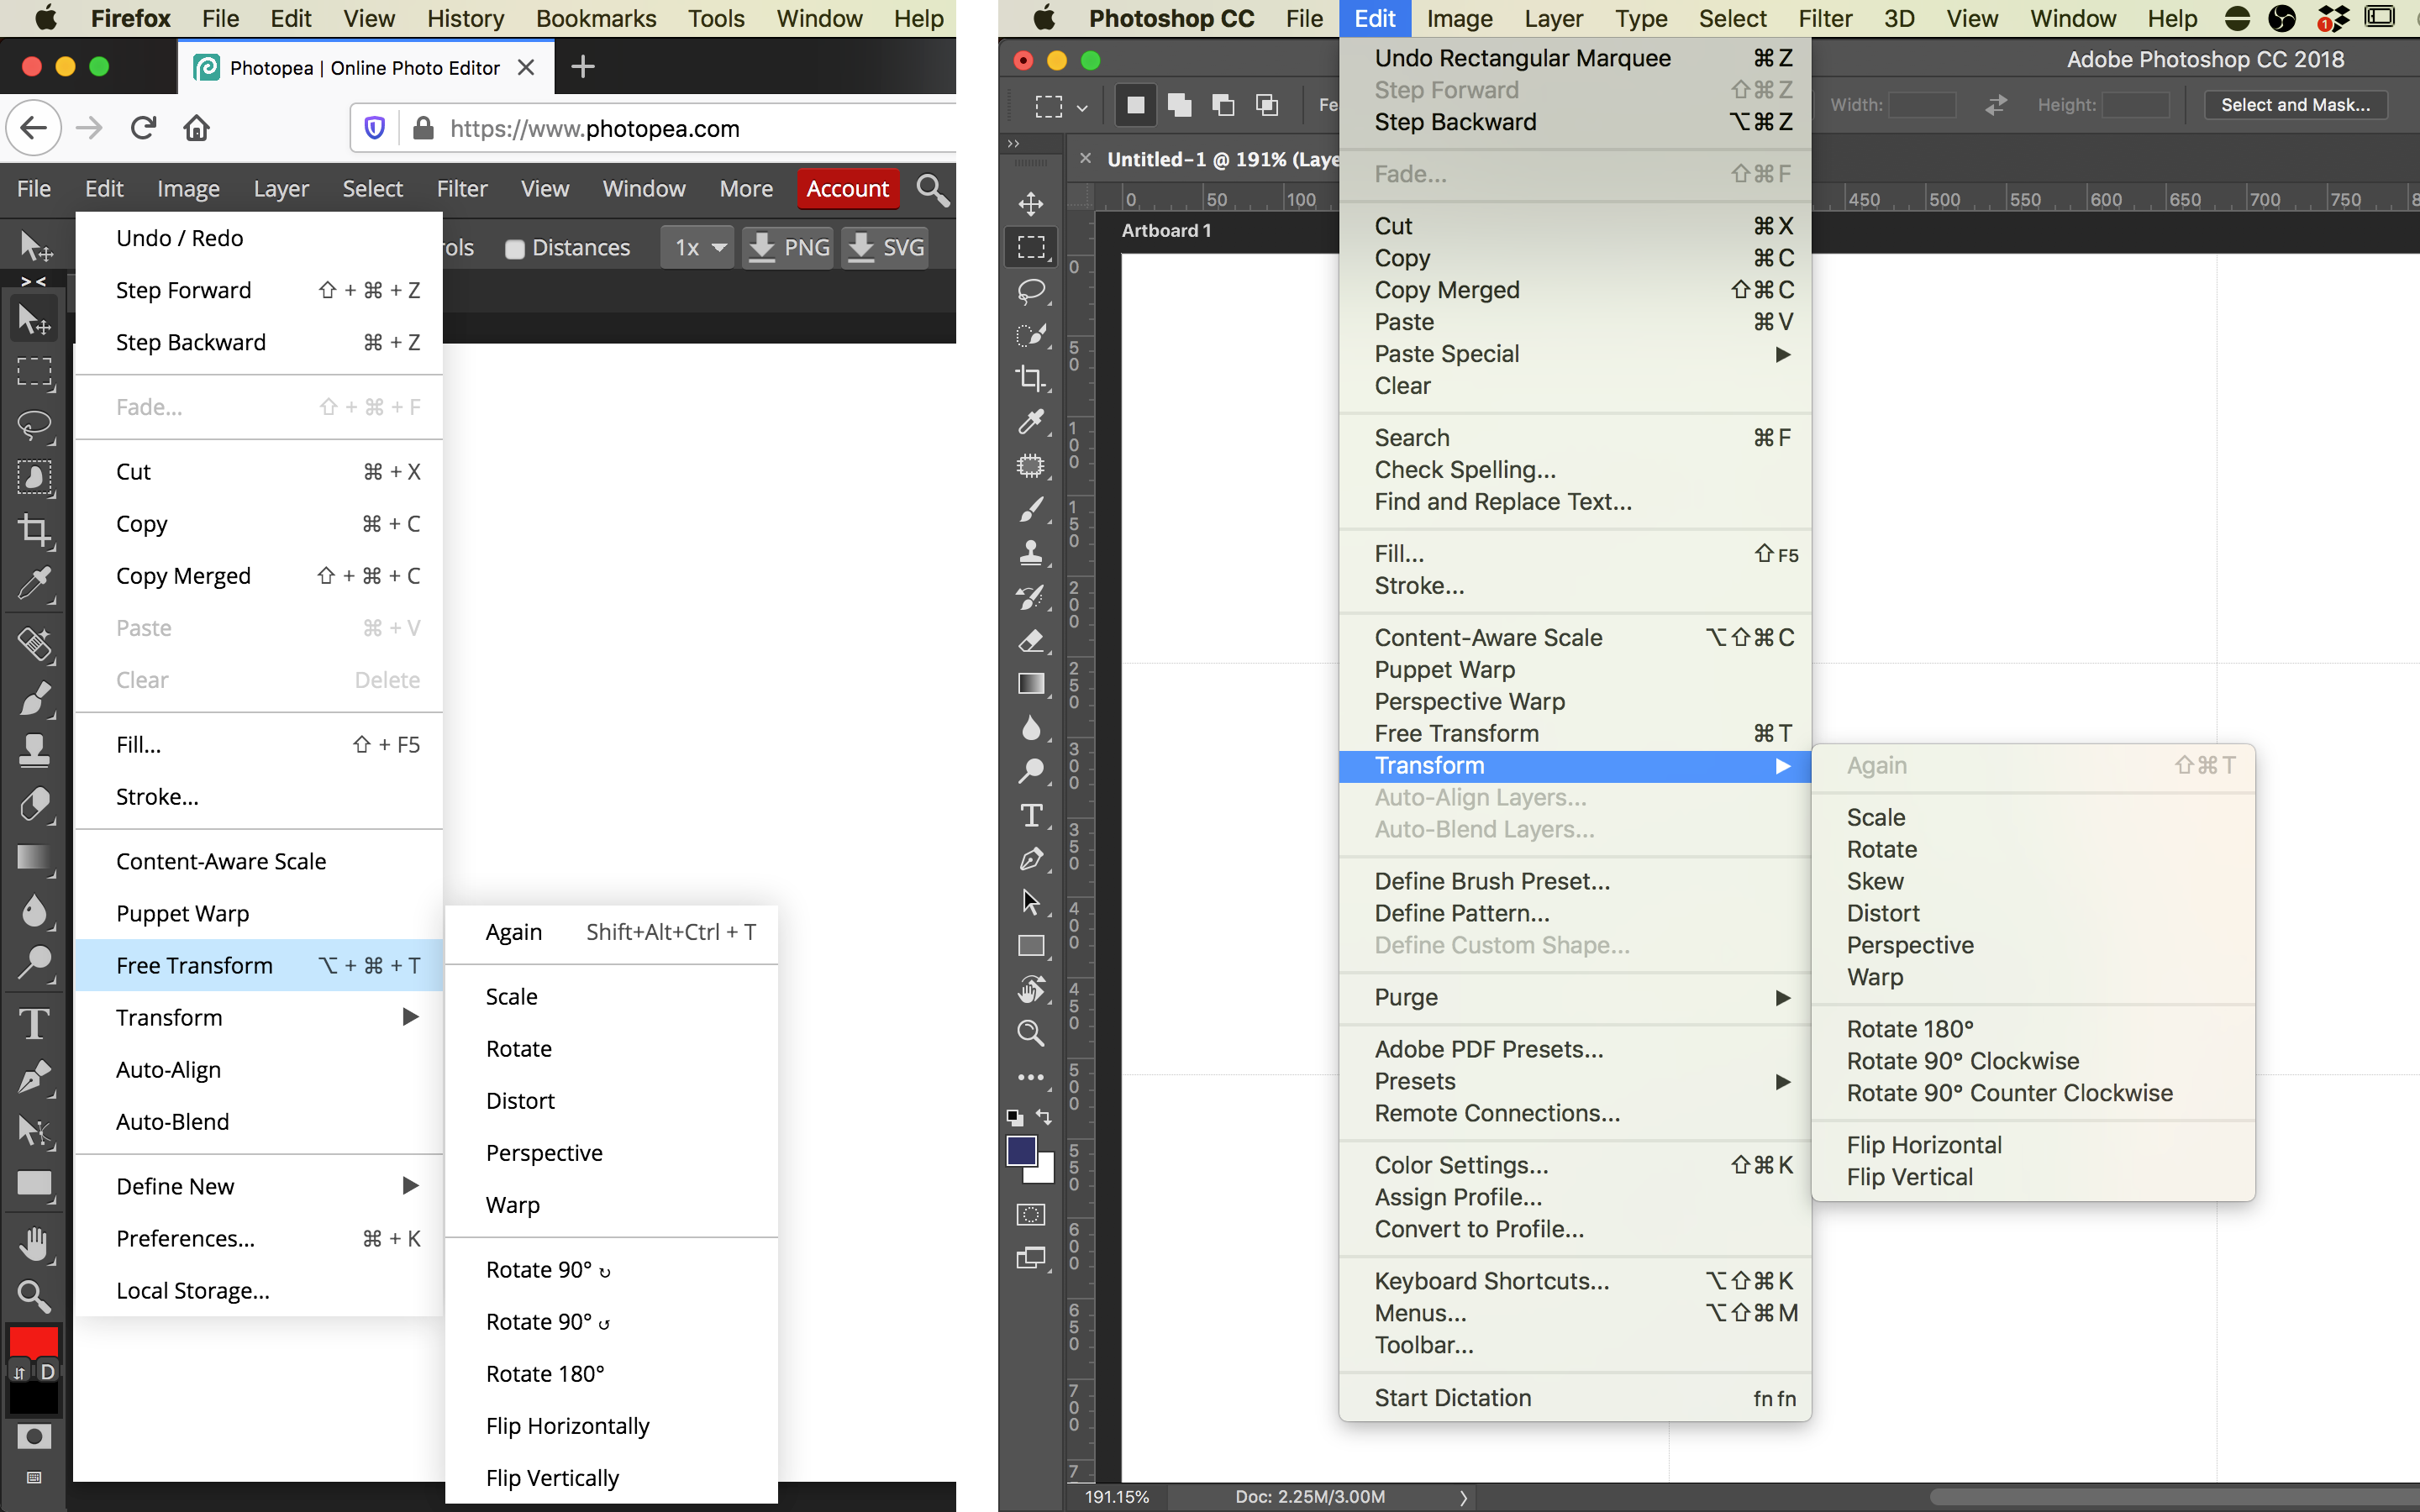2420x1512 pixels.
Task: Reload the Firefox page
Action: 143,128
